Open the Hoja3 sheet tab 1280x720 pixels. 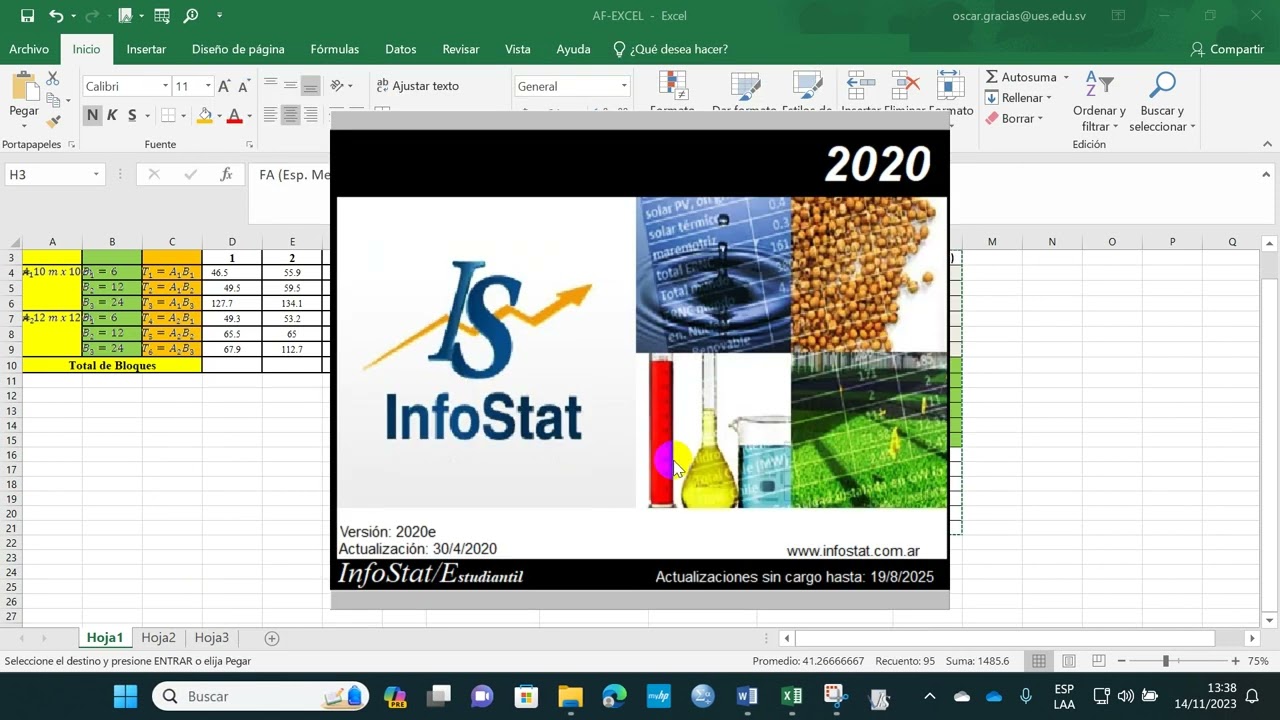tap(212, 638)
